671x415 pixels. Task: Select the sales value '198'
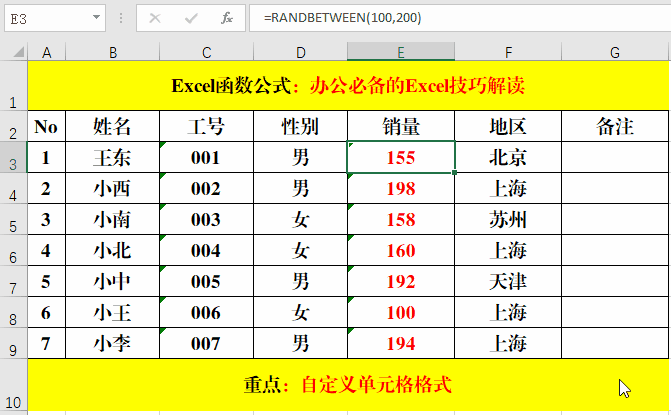(x=401, y=188)
